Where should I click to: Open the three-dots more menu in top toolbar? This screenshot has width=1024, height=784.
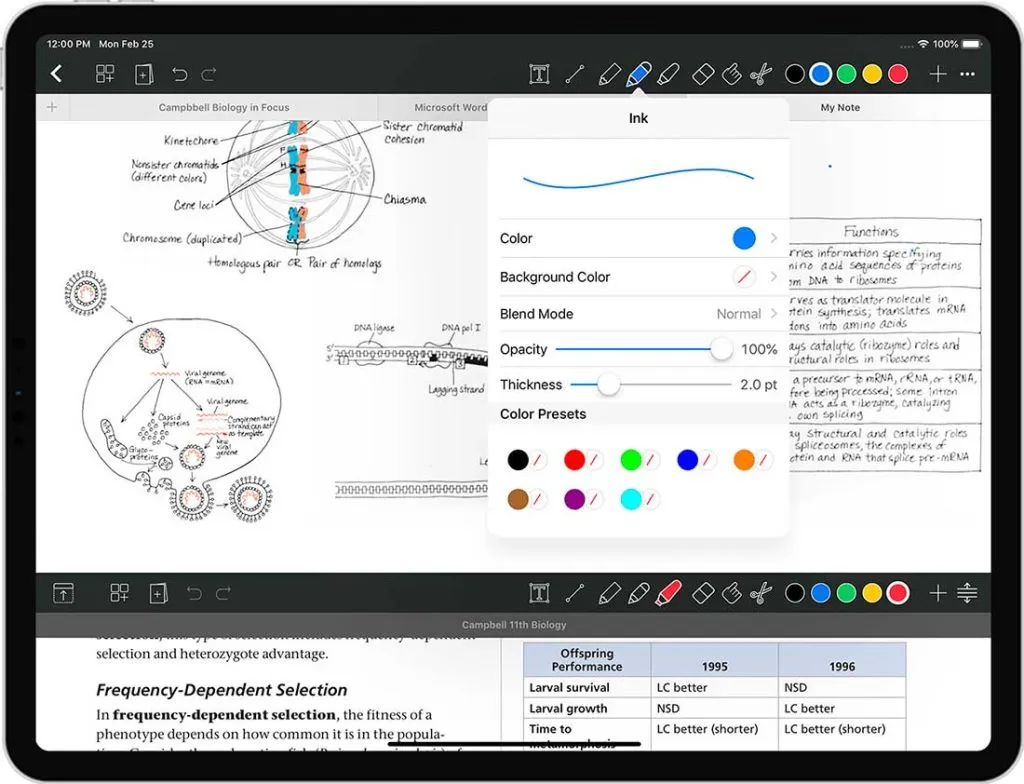967,74
